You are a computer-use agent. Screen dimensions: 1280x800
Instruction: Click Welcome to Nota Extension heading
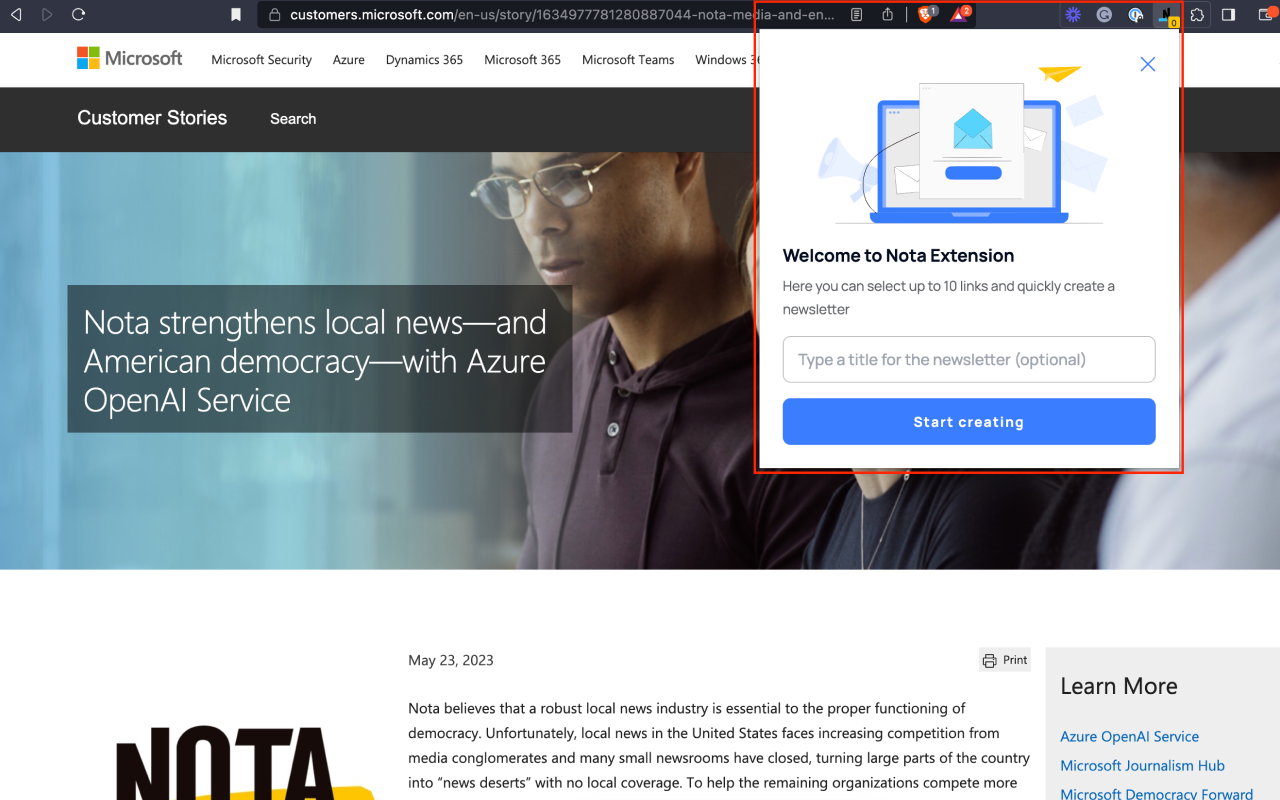(899, 256)
